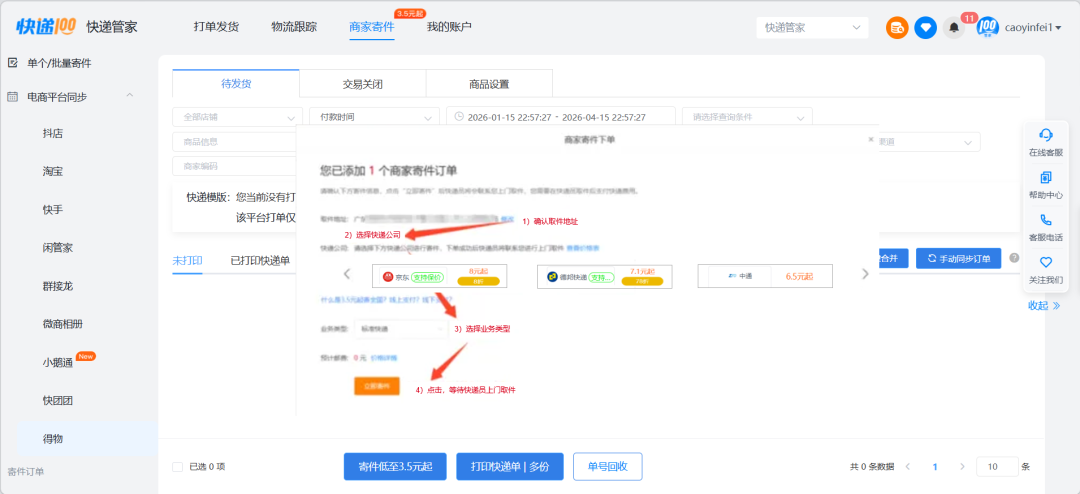
Task: Toggle the 已选 0 项 select-all checkbox
Action: 178,466
